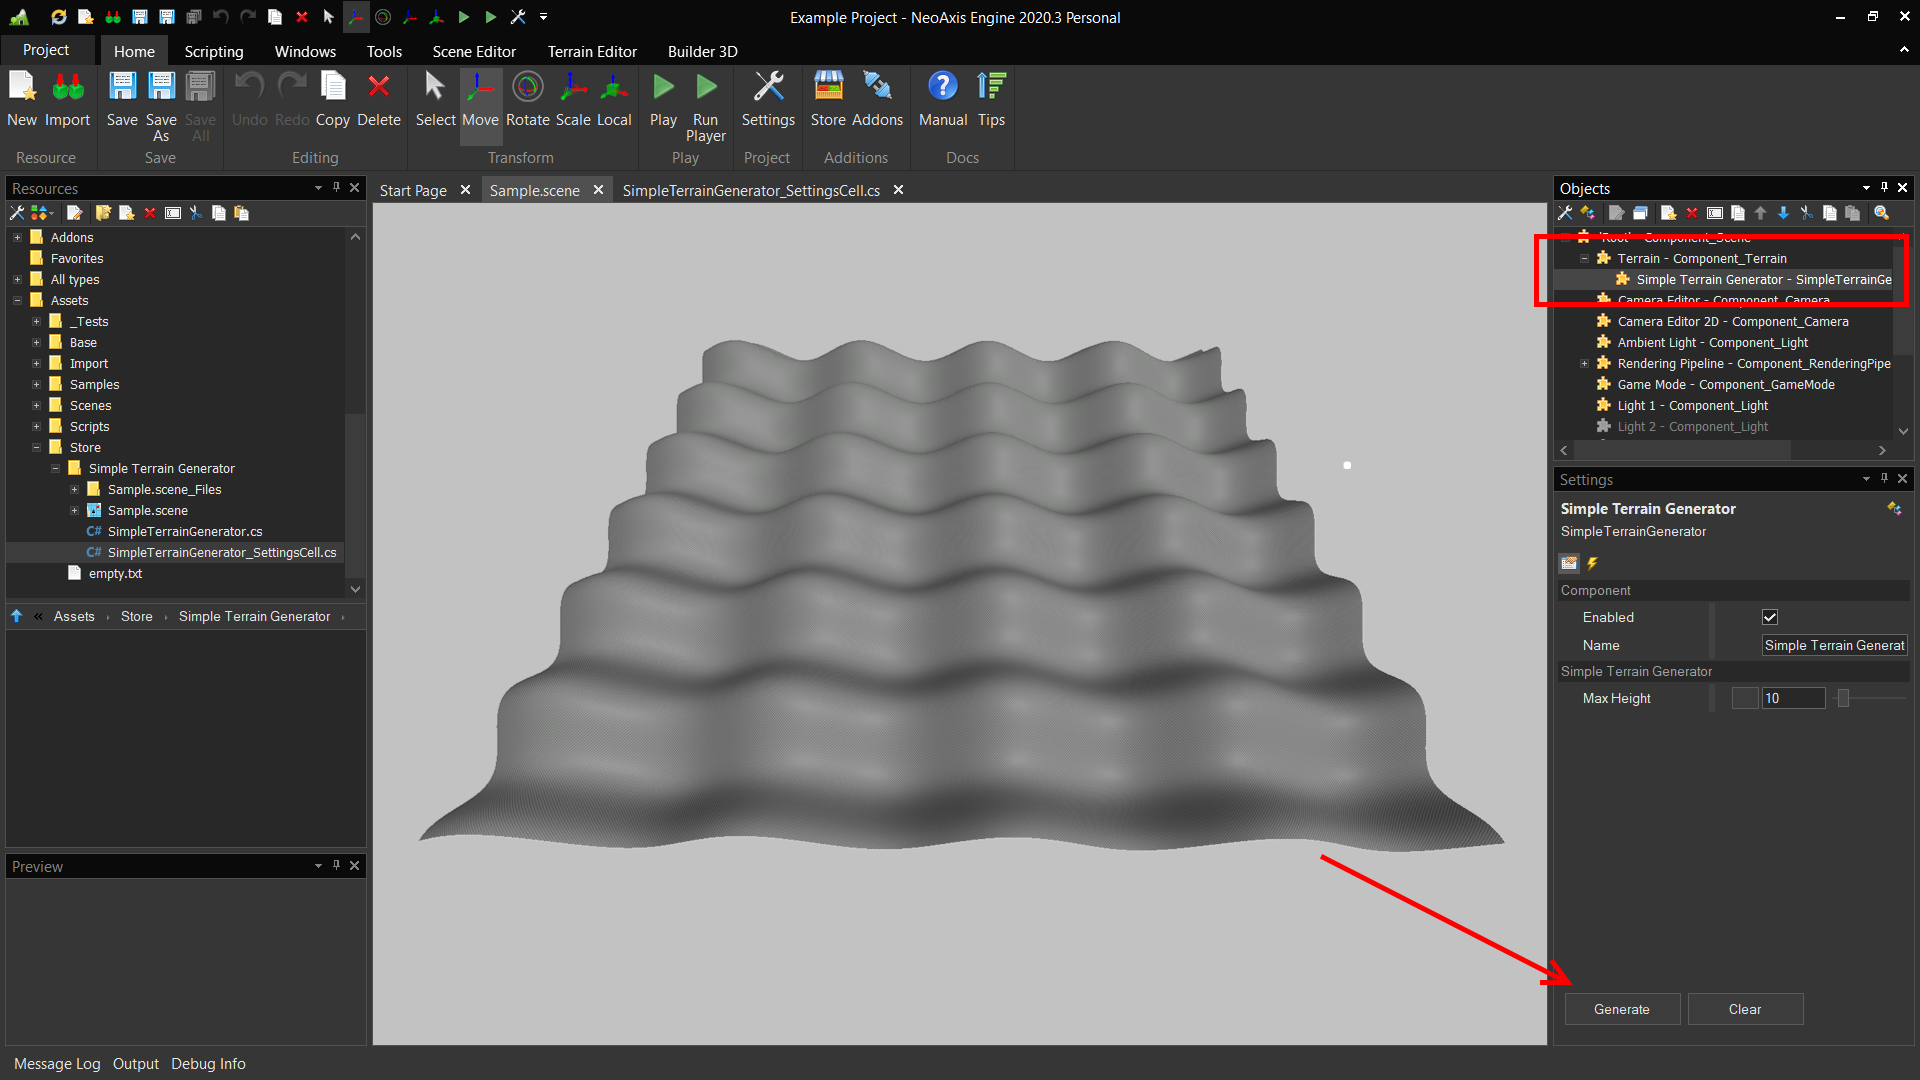Open the Terrain Editor ribbon tab
The width and height of the screenshot is (1920, 1080).
click(x=591, y=51)
